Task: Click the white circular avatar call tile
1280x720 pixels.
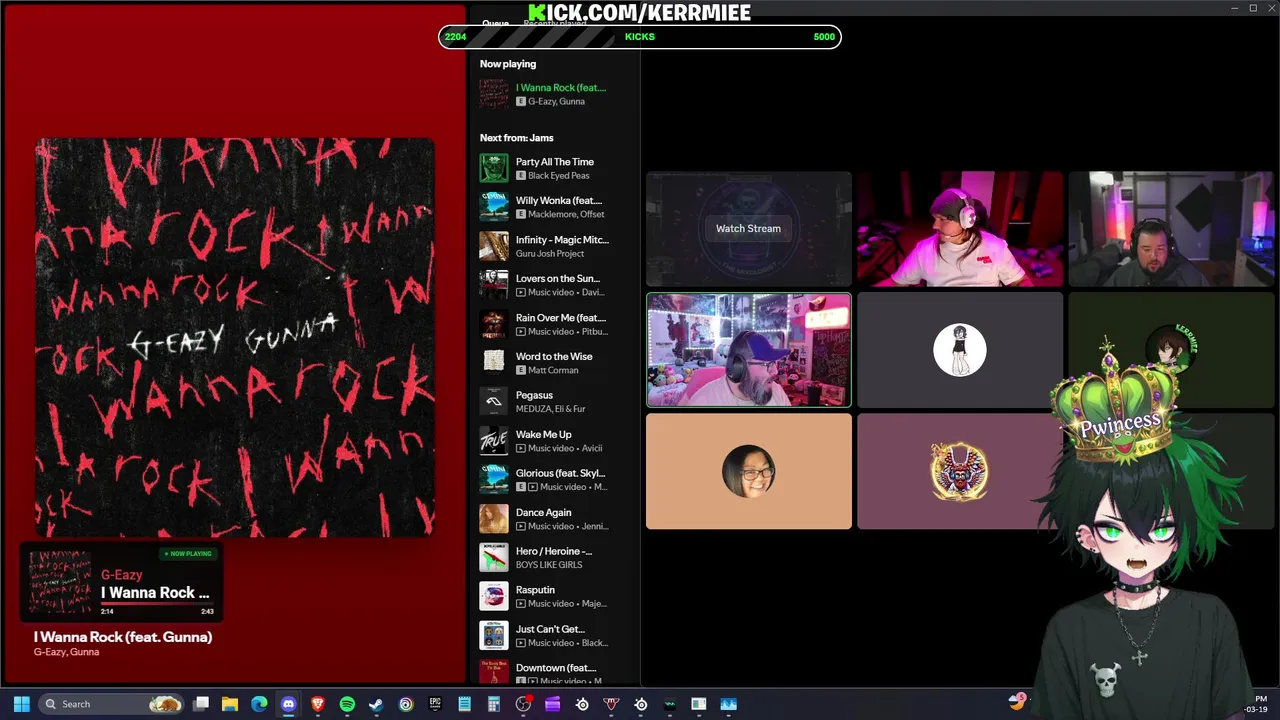Action: (x=960, y=350)
